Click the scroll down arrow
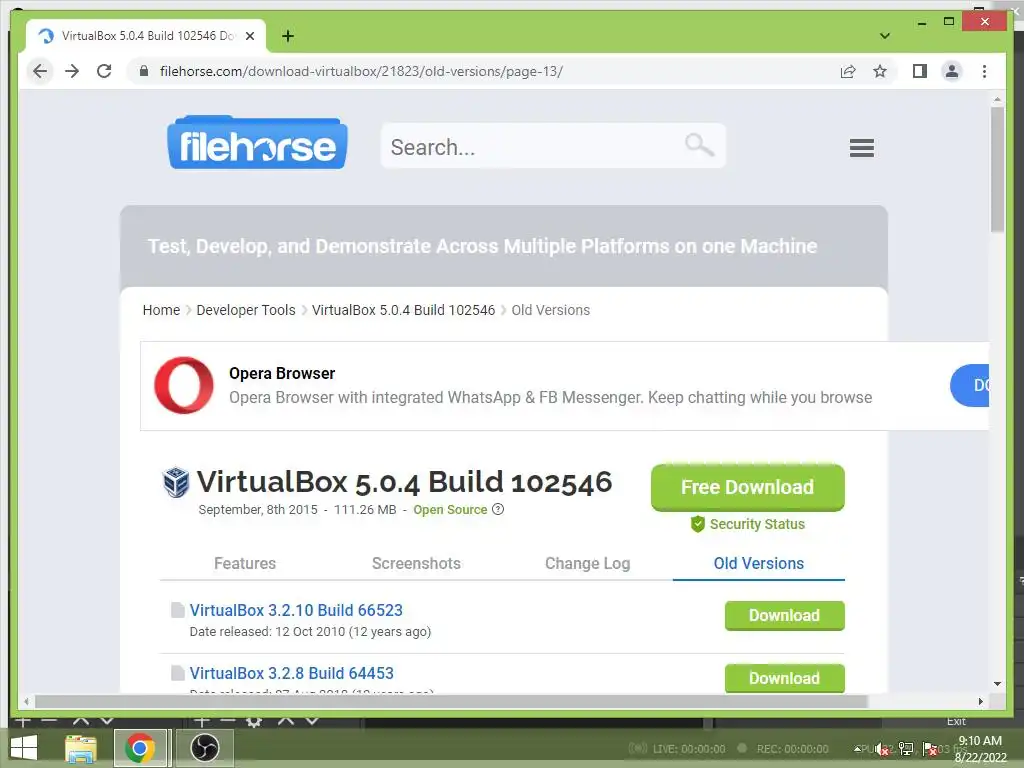Viewport: 1024px width, 768px height. coord(997,684)
